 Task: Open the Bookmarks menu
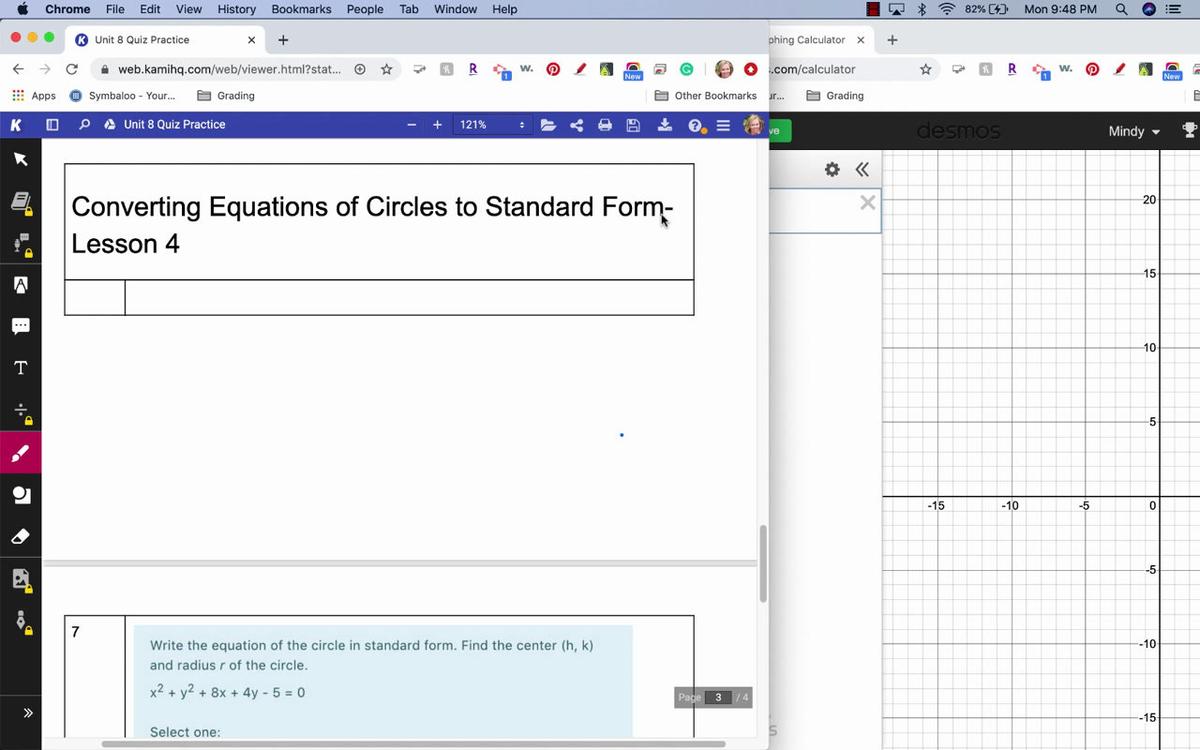pos(301,9)
